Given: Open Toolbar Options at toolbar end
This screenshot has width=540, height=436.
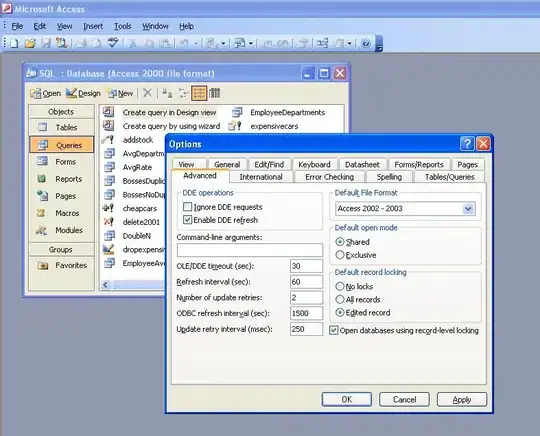Looking at the screenshot, I should click(x=379, y=44).
